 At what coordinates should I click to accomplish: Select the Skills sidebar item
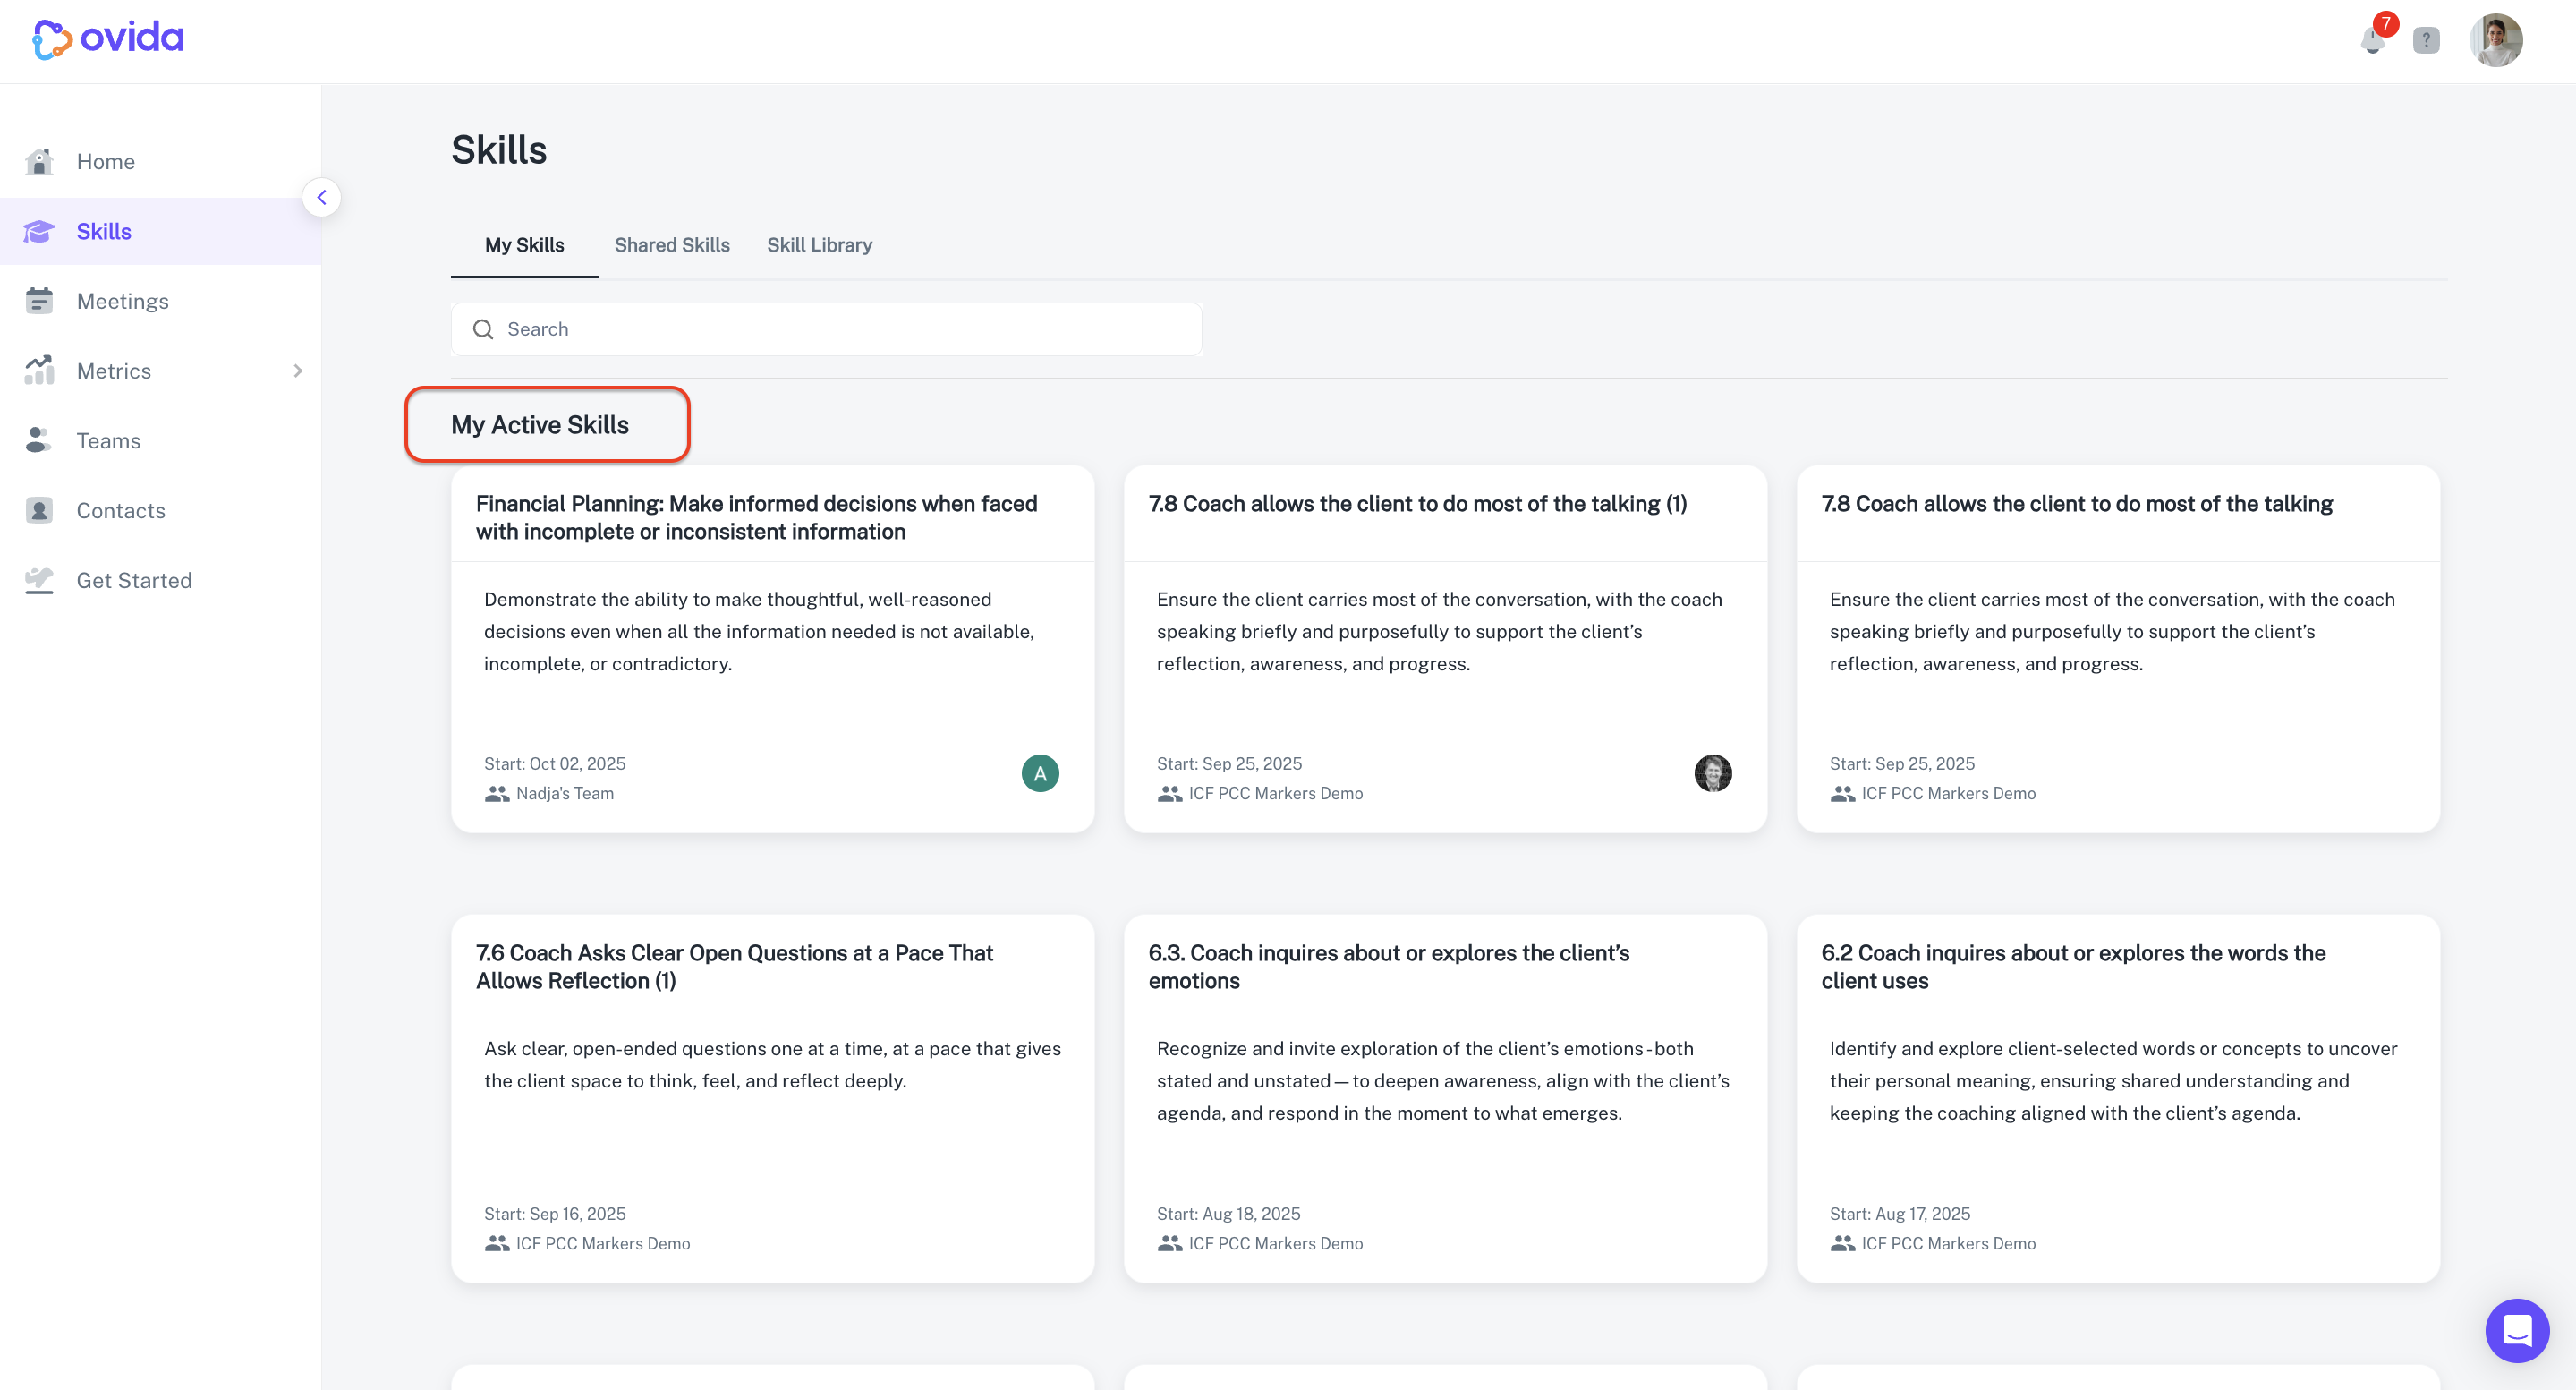160,231
